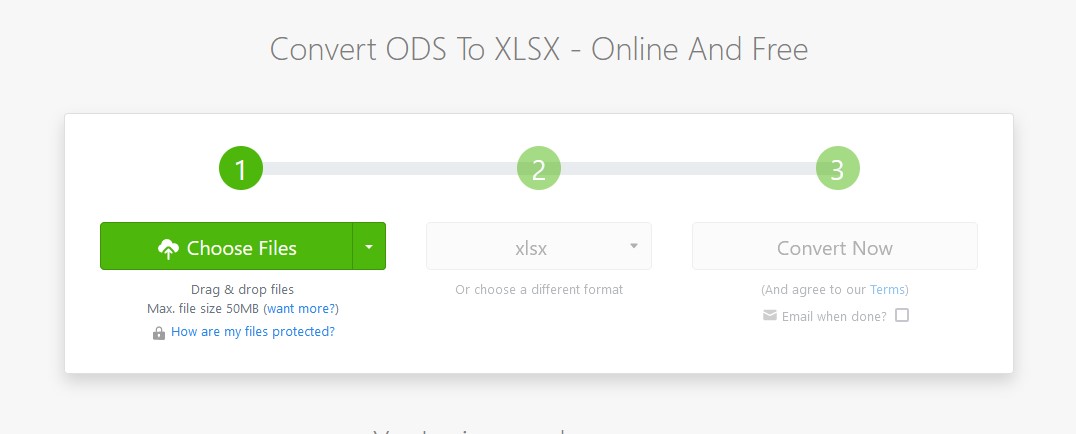
Task: Click the cloud upload icon
Action: point(168,249)
